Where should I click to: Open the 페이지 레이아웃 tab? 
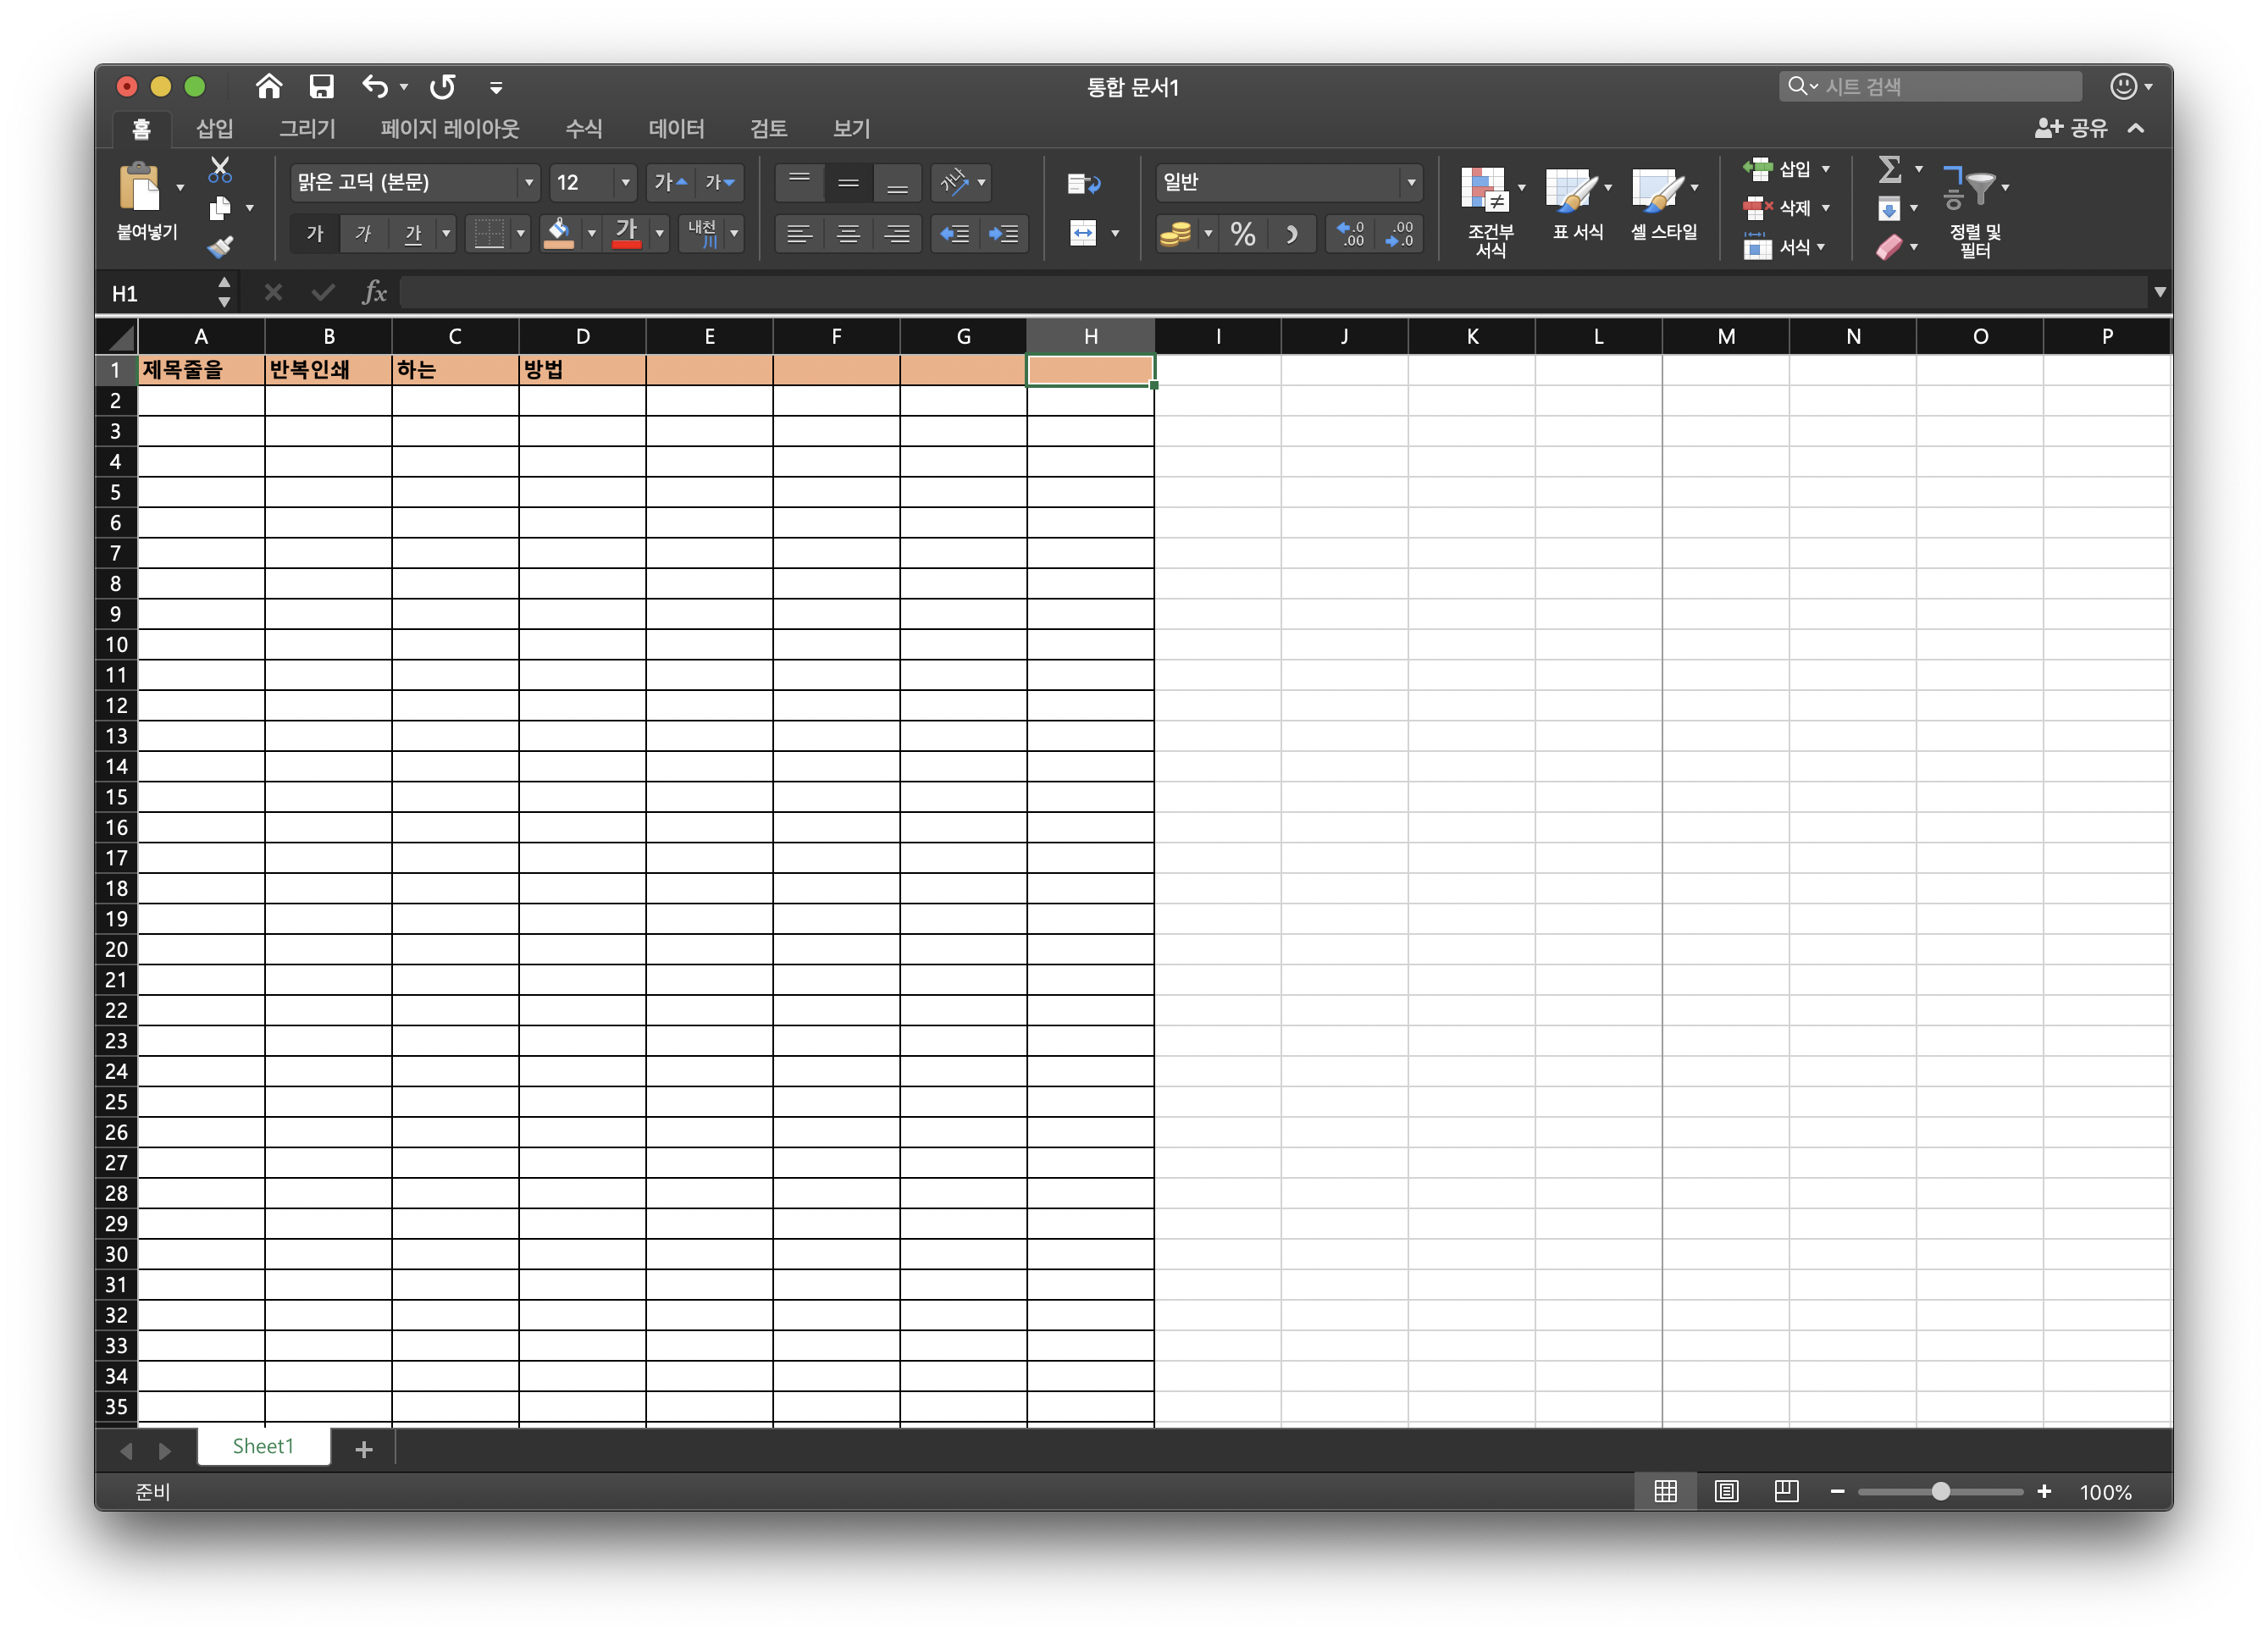tap(449, 128)
